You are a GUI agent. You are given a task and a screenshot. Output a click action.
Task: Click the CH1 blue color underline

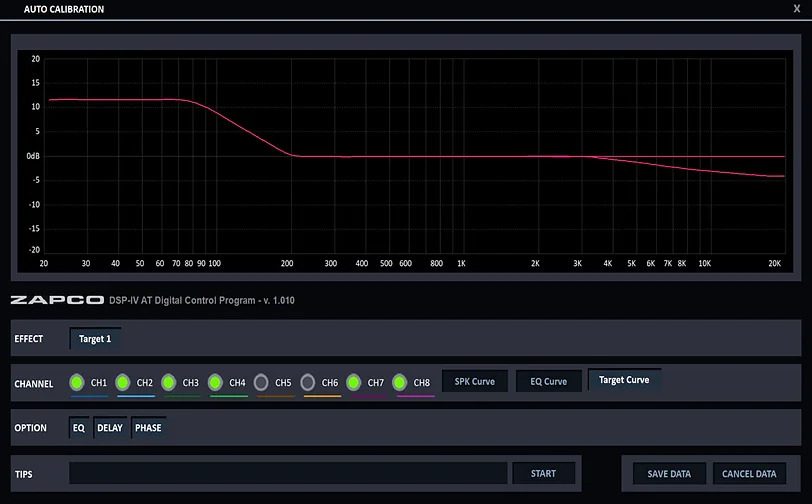(x=90, y=396)
